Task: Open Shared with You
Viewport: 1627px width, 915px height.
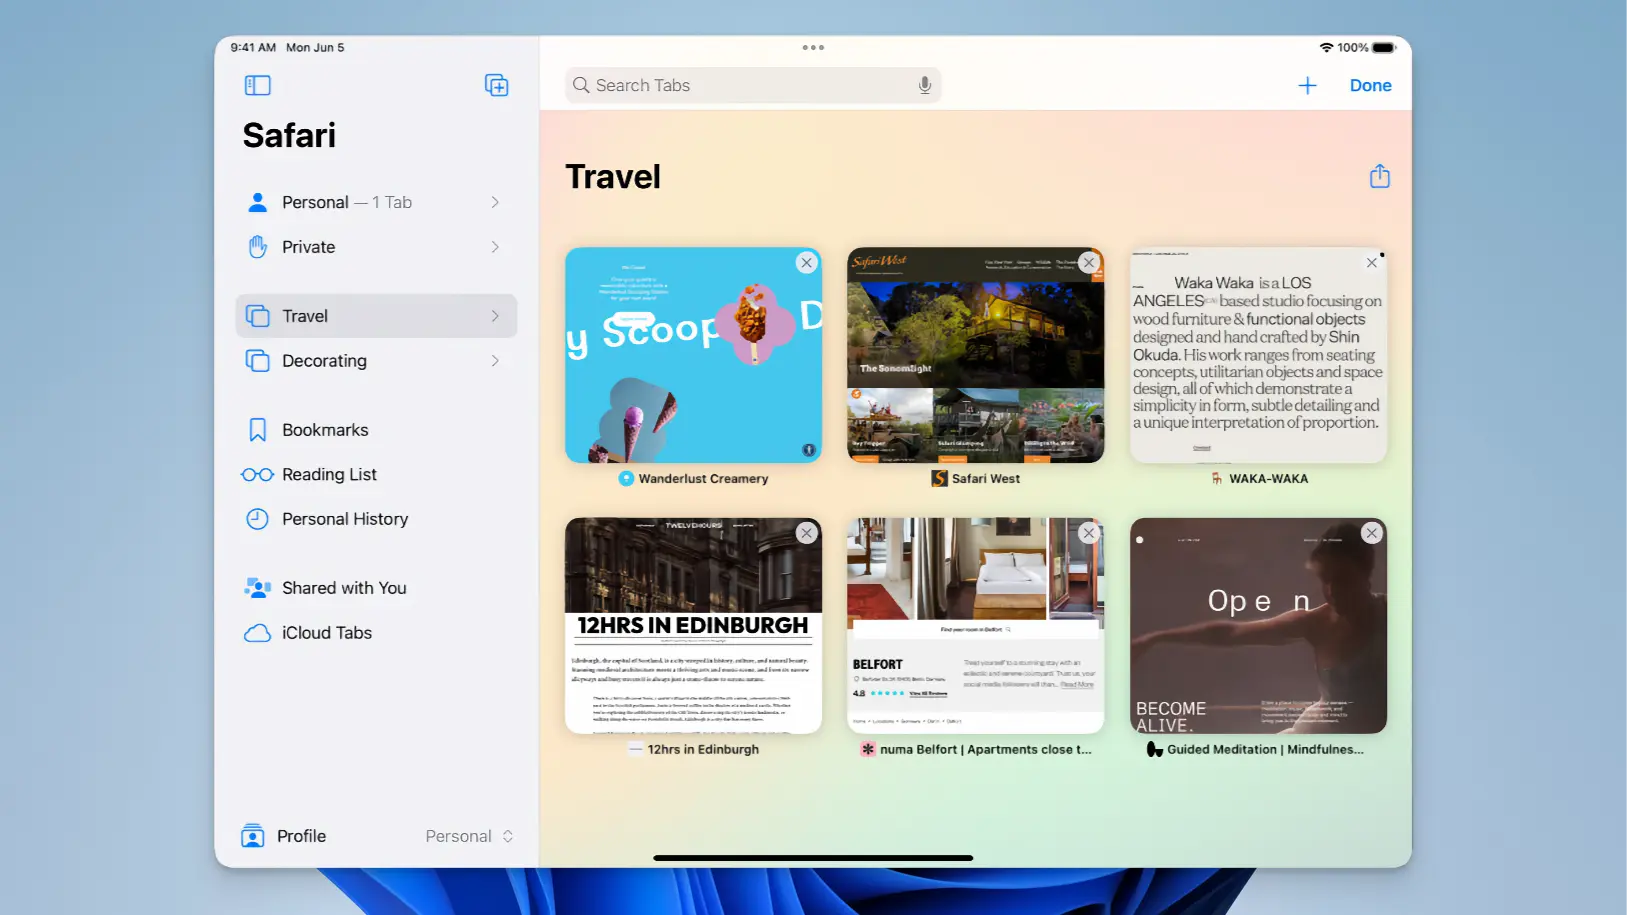Action: 343,588
